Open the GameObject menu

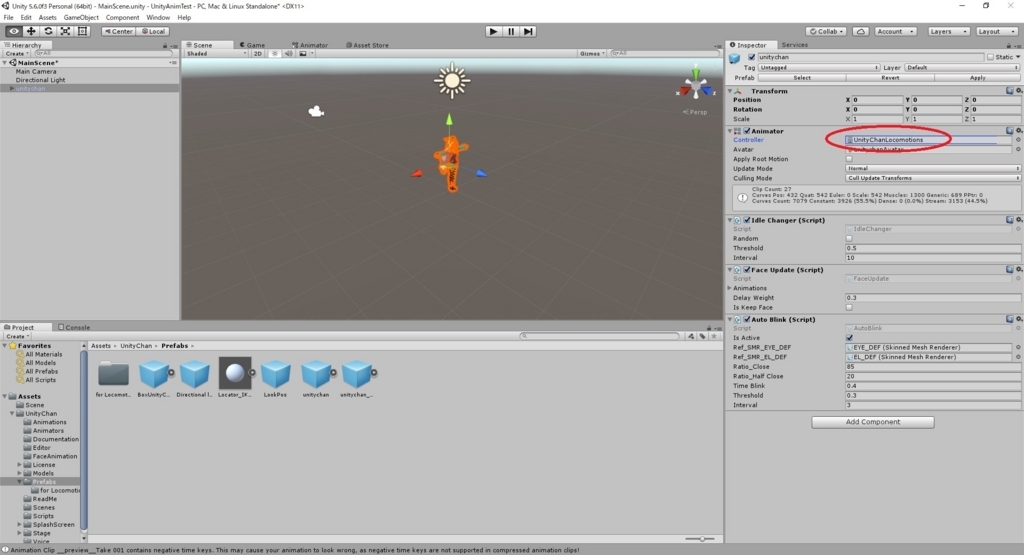81,18
